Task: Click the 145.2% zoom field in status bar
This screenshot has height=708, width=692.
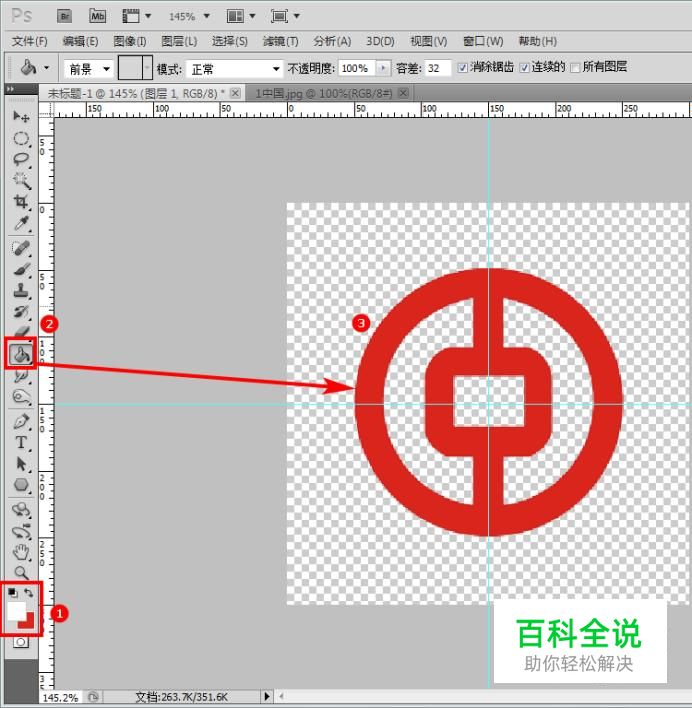Action: coord(61,697)
